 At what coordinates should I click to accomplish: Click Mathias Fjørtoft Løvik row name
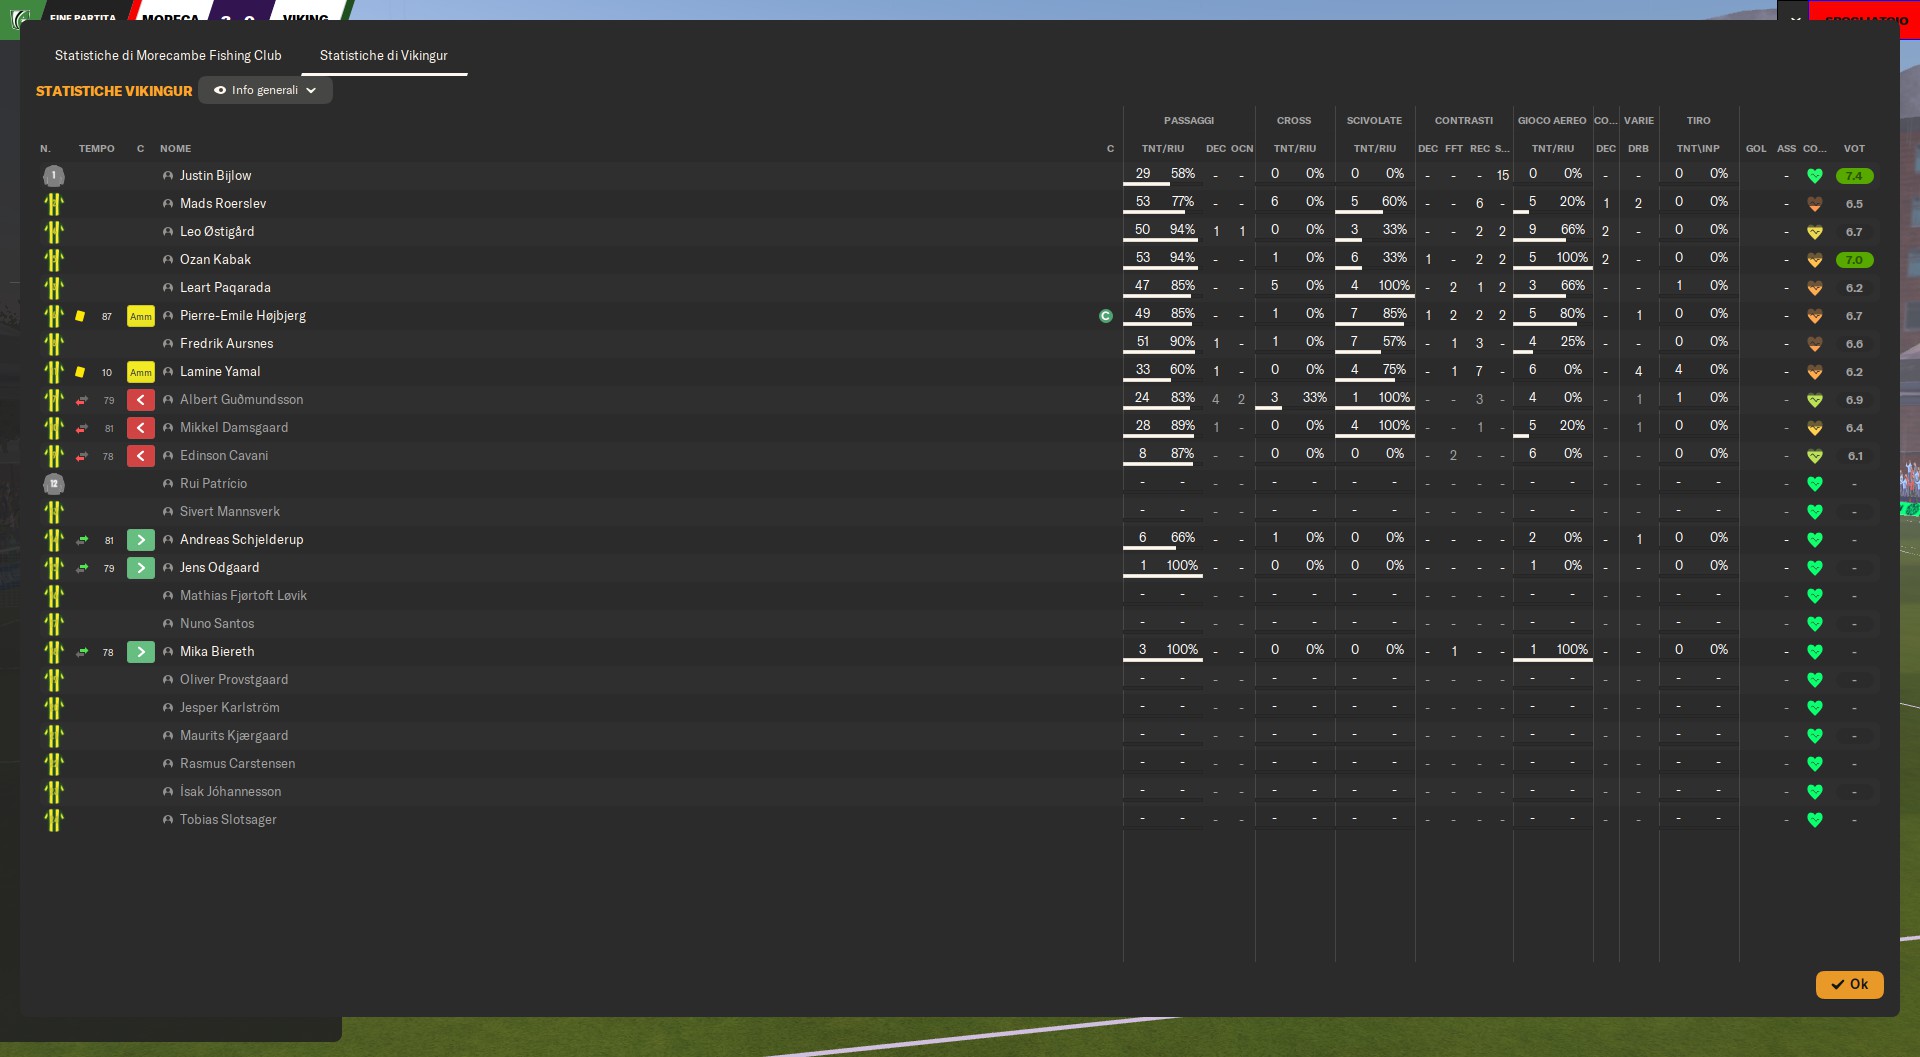tap(243, 596)
